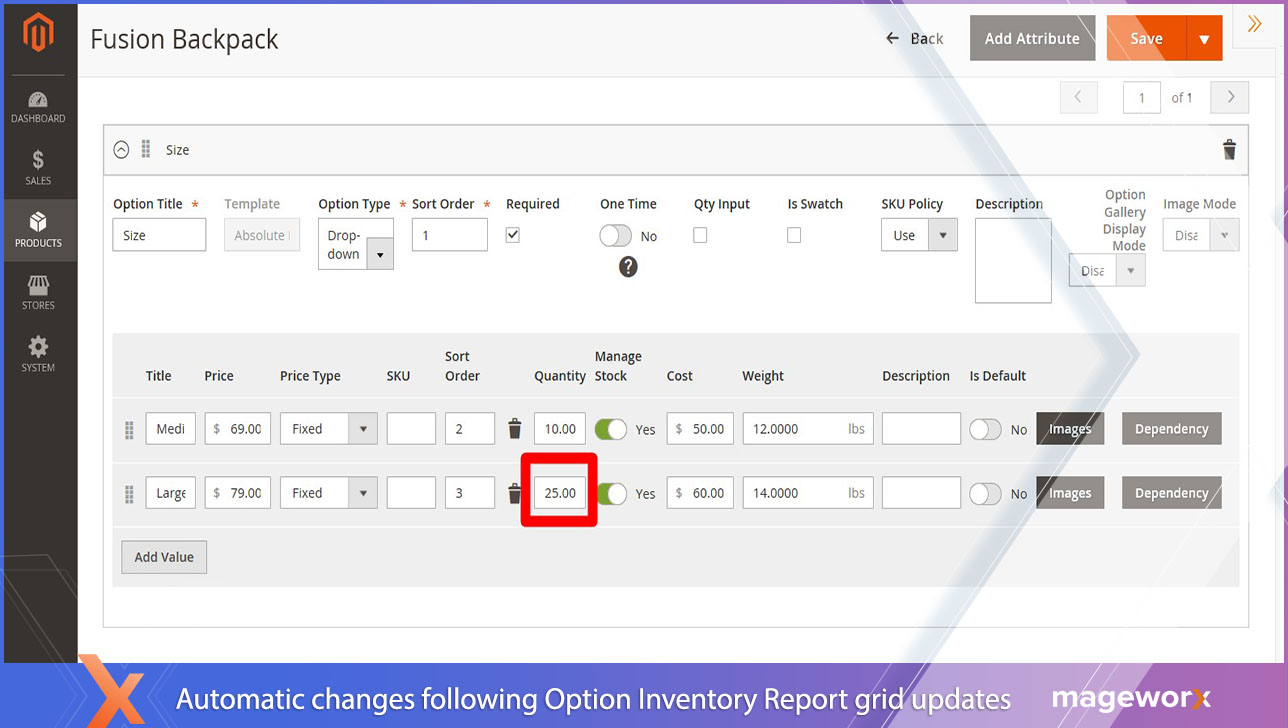This screenshot has height=728, width=1288.
Task: Delete the Size option using the trash icon
Action: tap(1229, 149)
